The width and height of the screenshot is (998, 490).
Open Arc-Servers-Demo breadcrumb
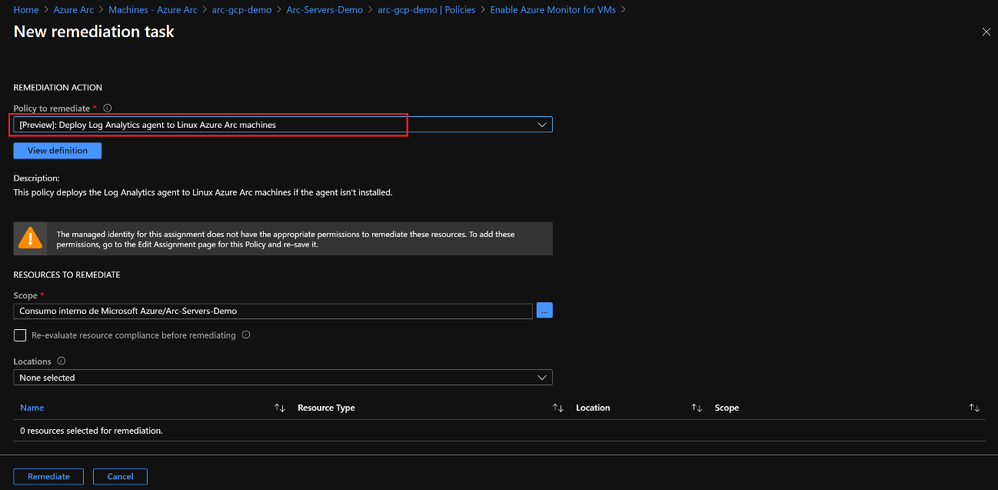pos(325,10)
